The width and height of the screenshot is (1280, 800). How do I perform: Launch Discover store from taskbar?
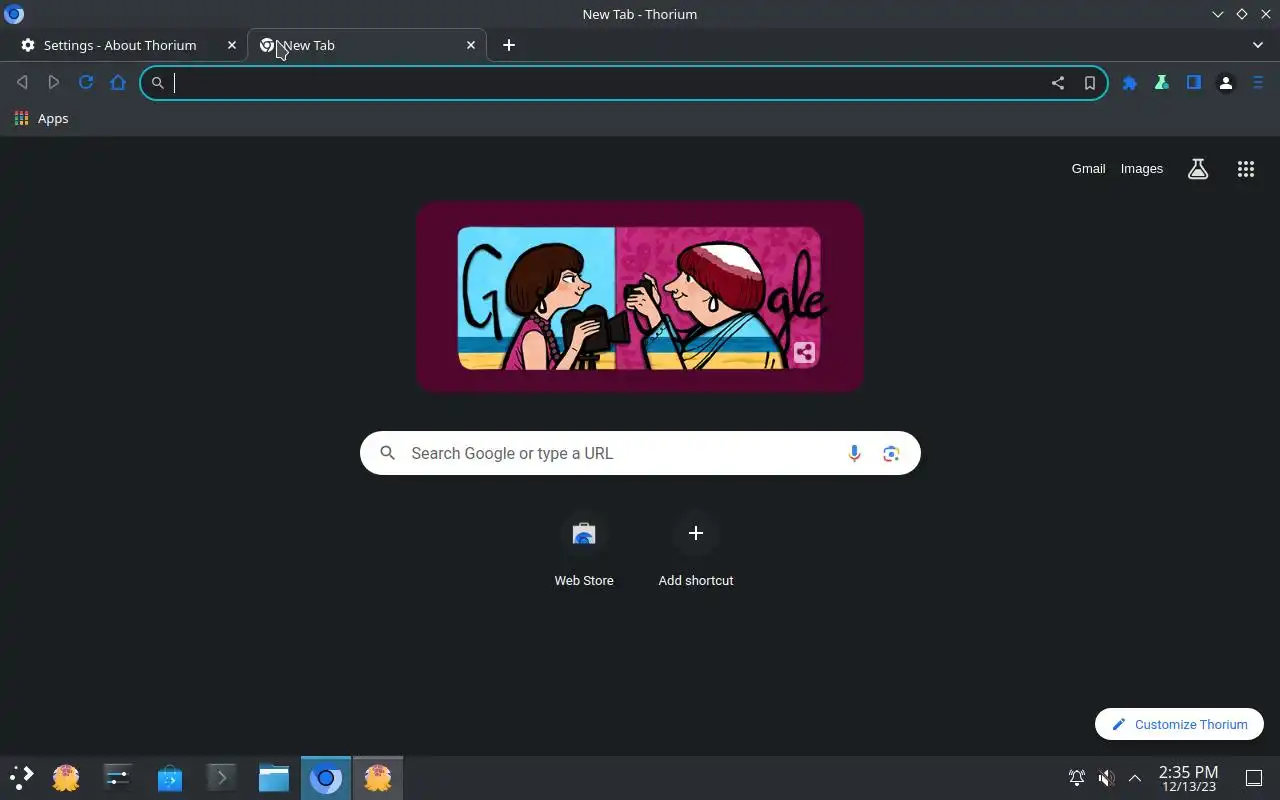point(170,777)
